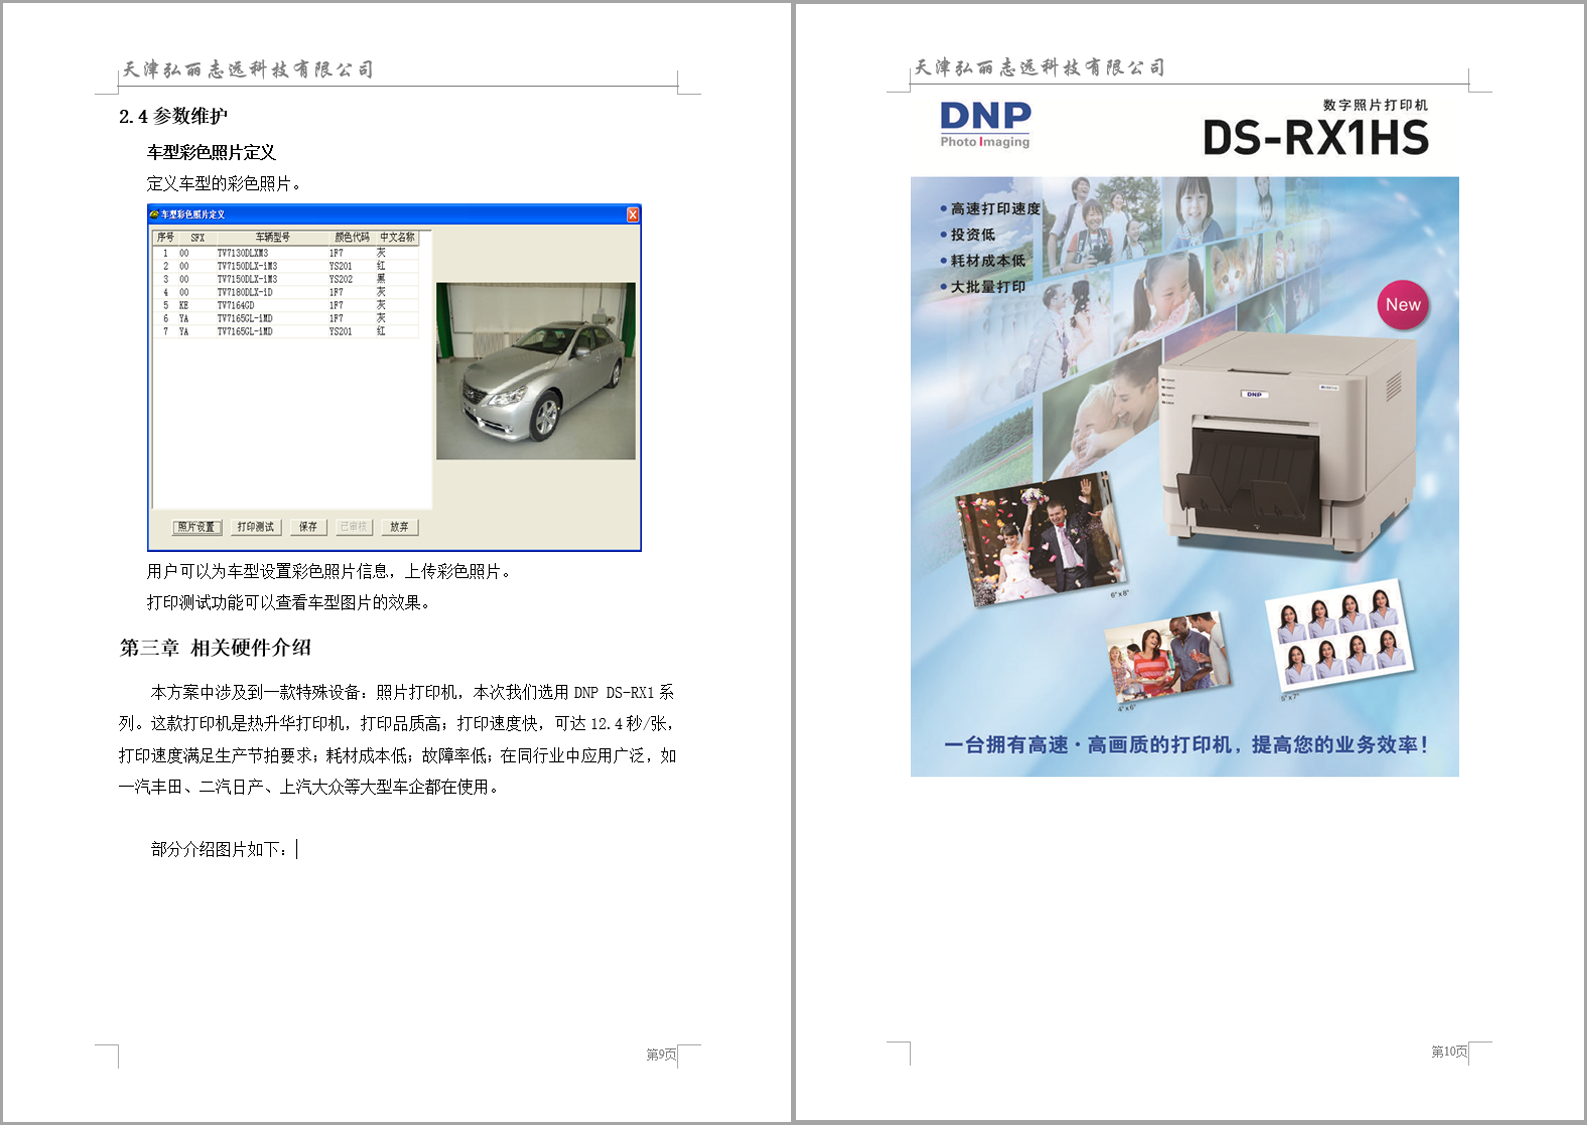Click the greyed-out 已审核 button
Image resolution: width=1587 pixels, height=1125 pixels.
[x=353, y=527]
